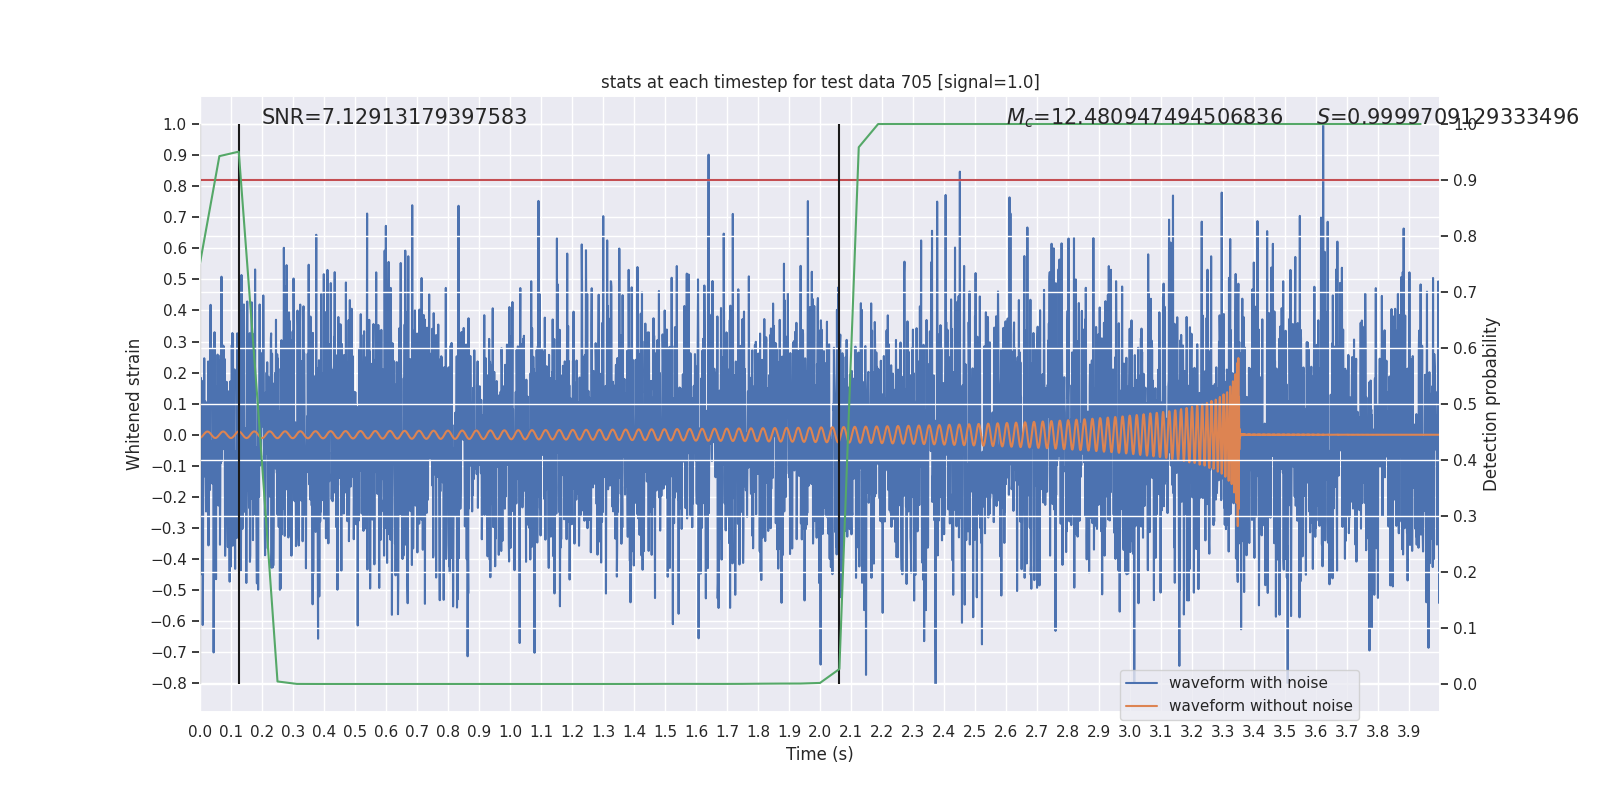Click time axis tick label 2.0
1600x800 pixels.
(820, 732)
